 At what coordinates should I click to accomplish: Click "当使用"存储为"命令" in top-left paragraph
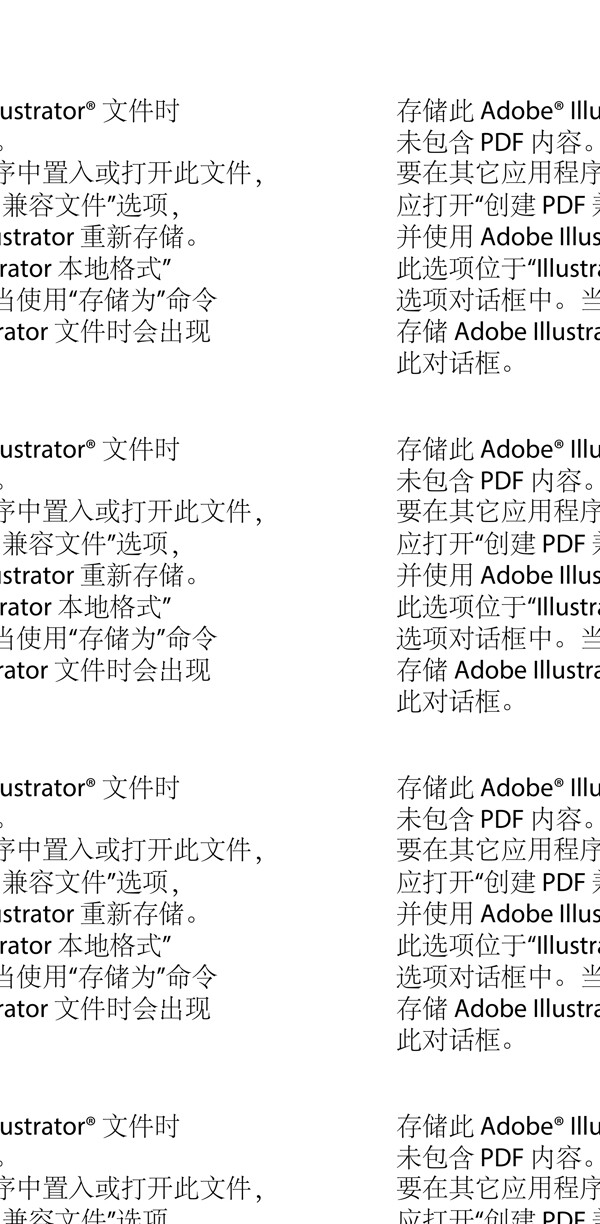[x=108, y=299]
